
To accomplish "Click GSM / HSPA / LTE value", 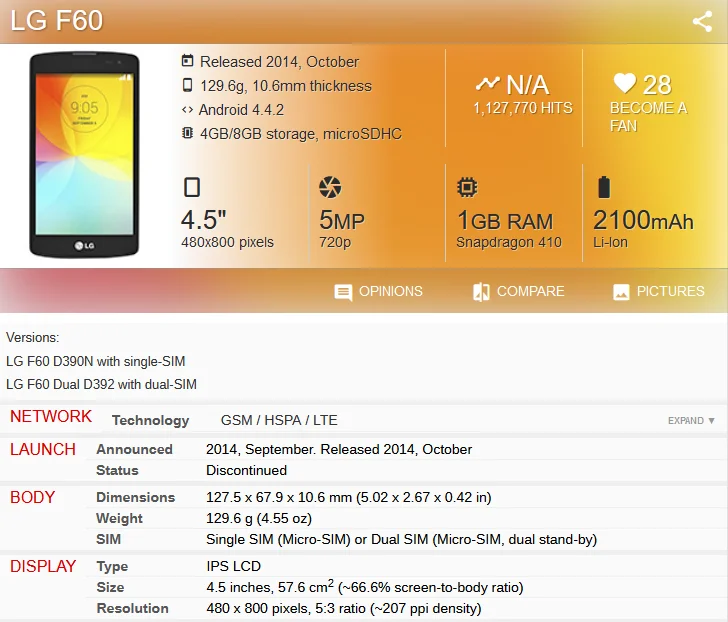I will tap(279, 420).
